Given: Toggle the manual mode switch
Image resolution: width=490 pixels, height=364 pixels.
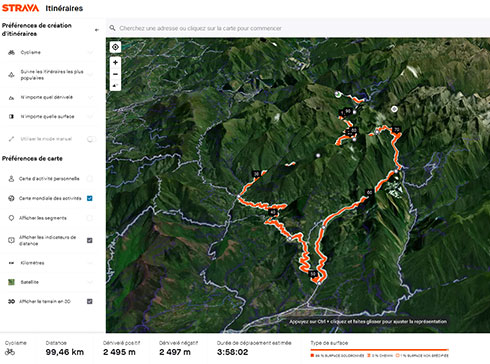Looking at the screenshot, I should [x=90, y=139].
